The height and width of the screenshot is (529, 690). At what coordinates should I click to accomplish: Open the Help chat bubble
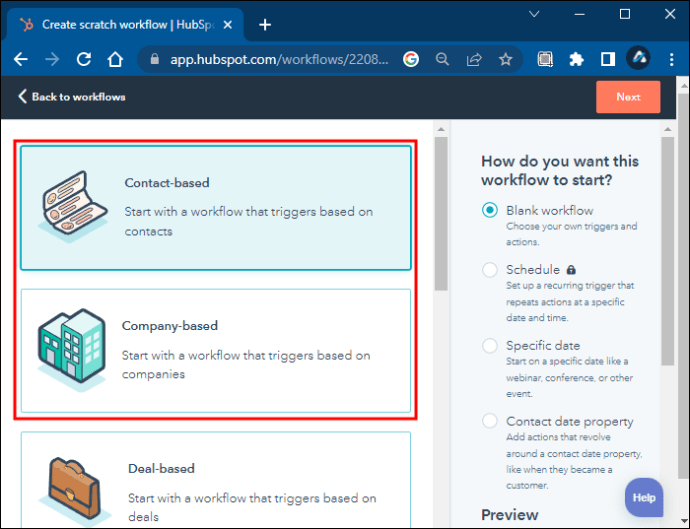point(644,497)
